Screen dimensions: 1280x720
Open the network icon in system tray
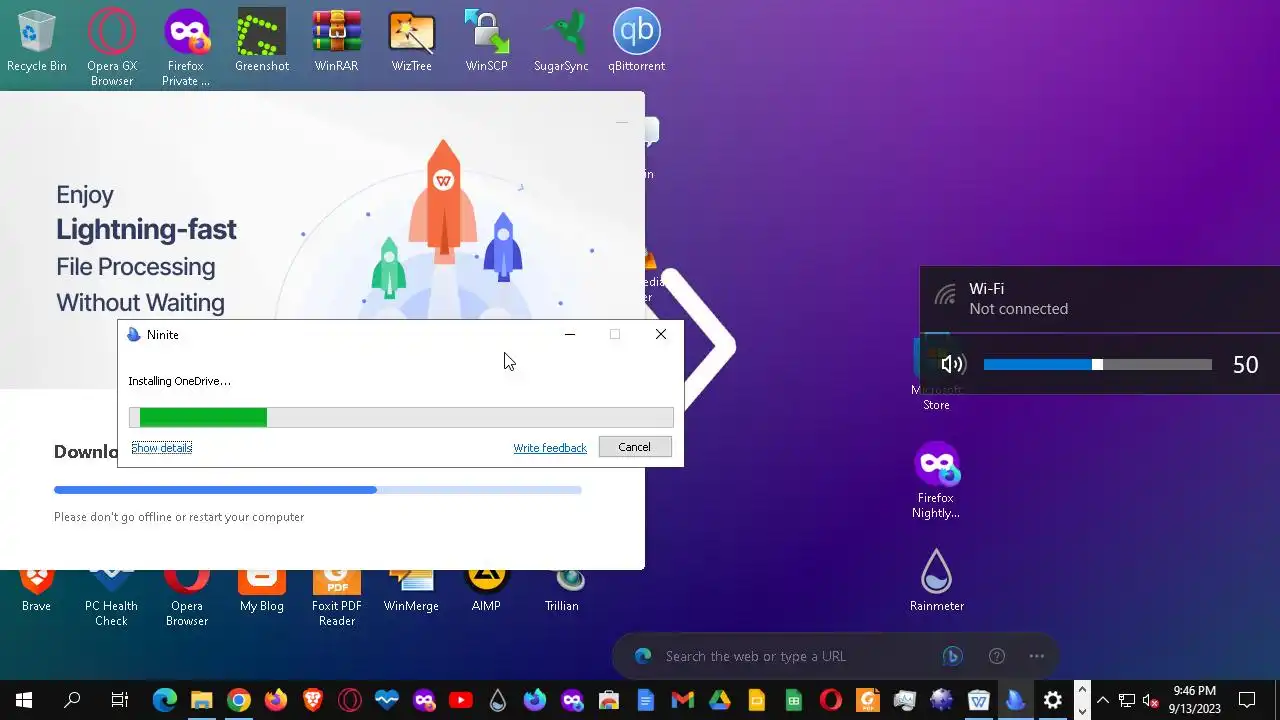(1127, 700)
